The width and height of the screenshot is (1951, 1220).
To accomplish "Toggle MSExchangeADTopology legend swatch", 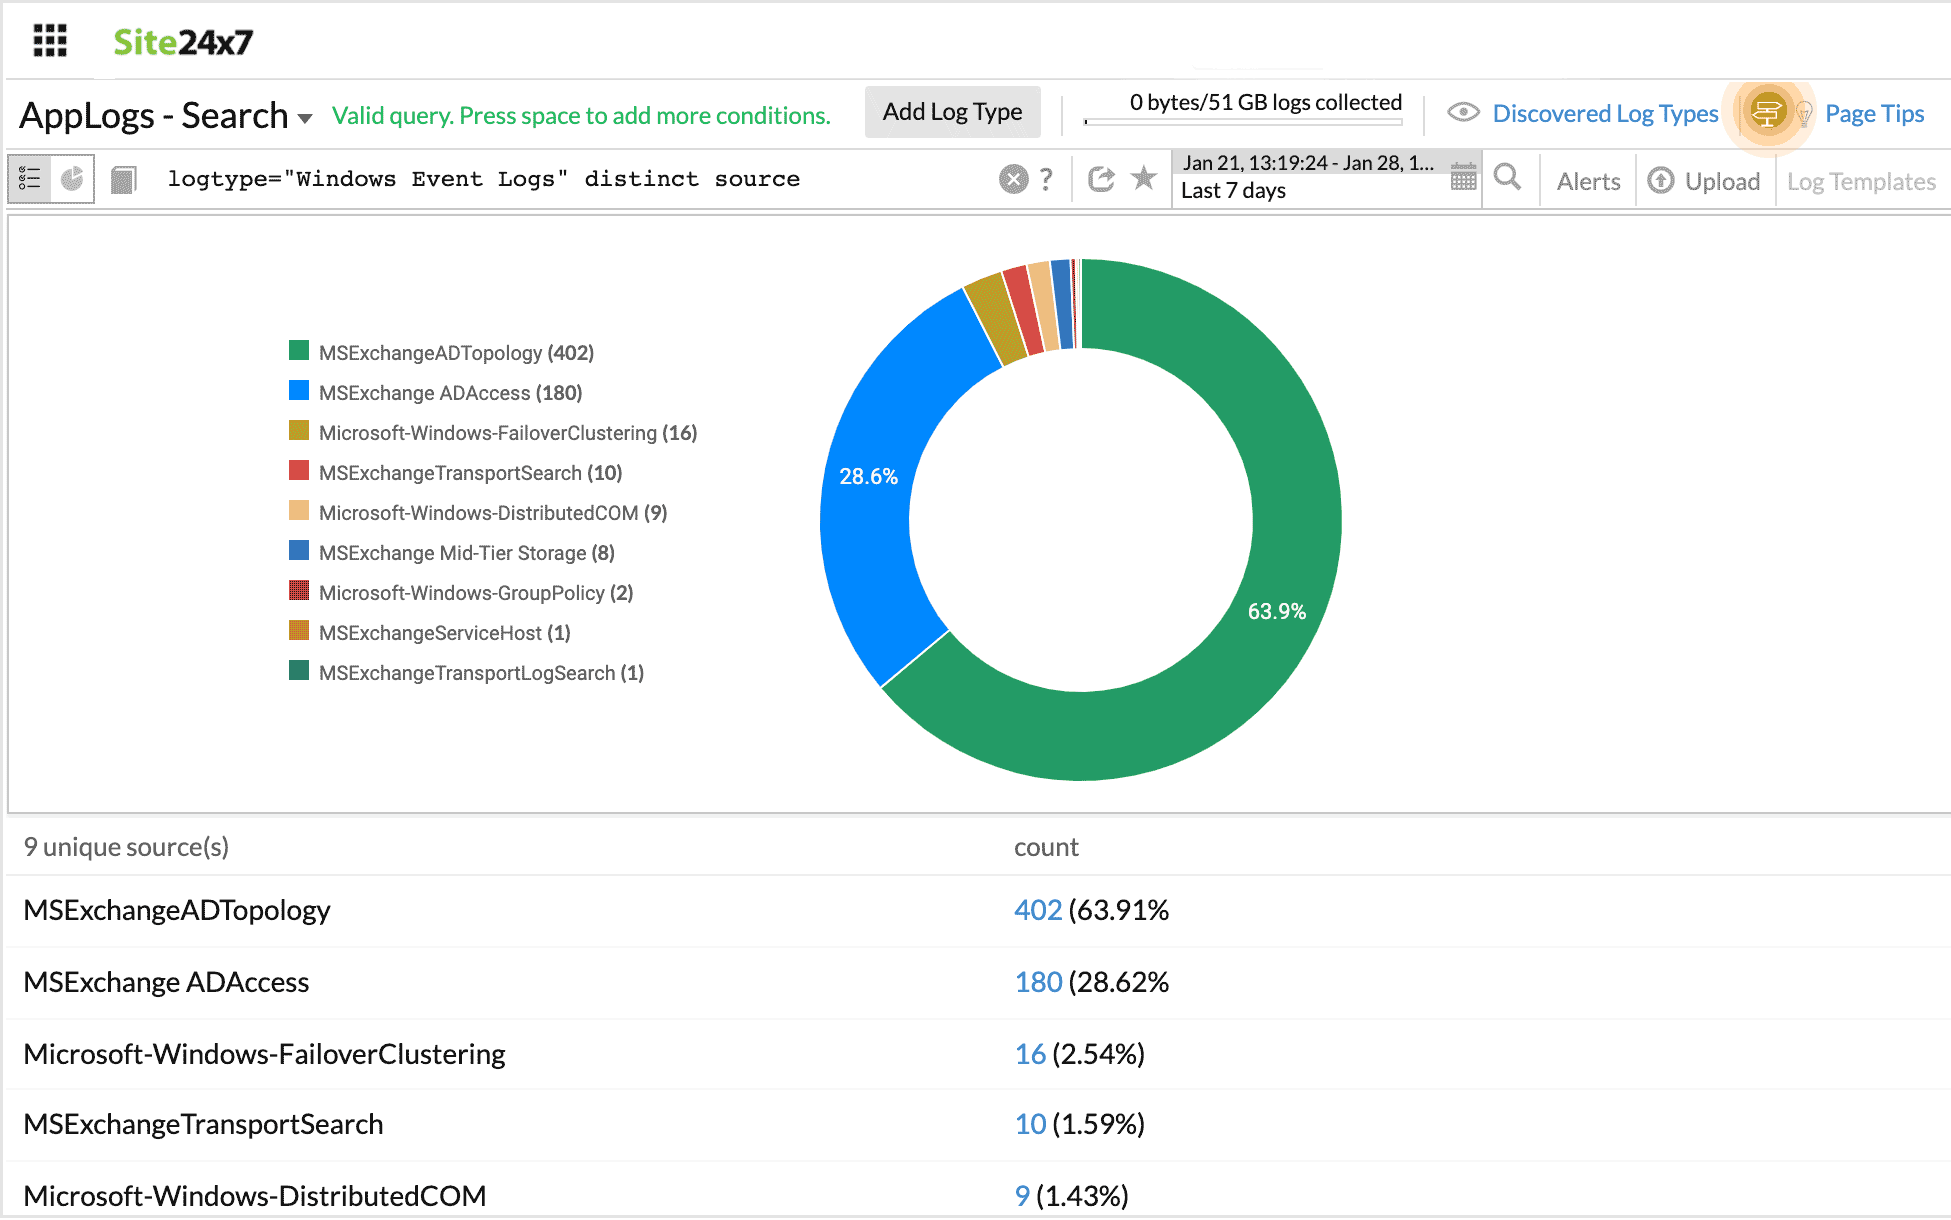I will (299, 350).
